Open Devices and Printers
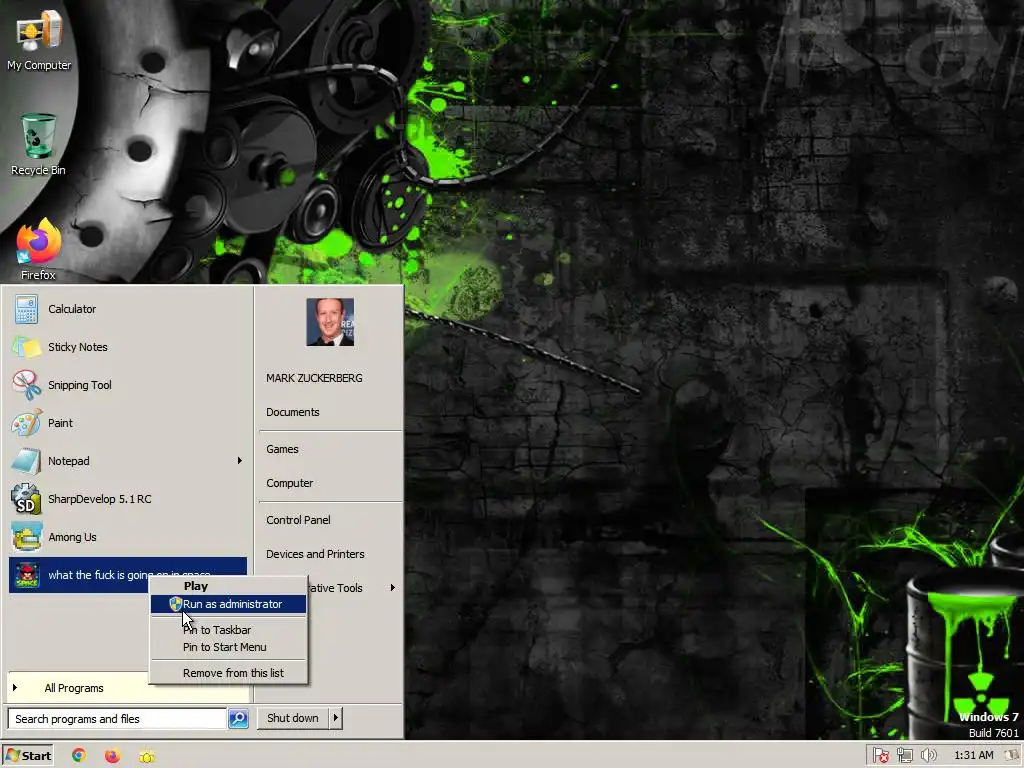Viewport: 1024px width, 768px height. [x=315, y=554]
